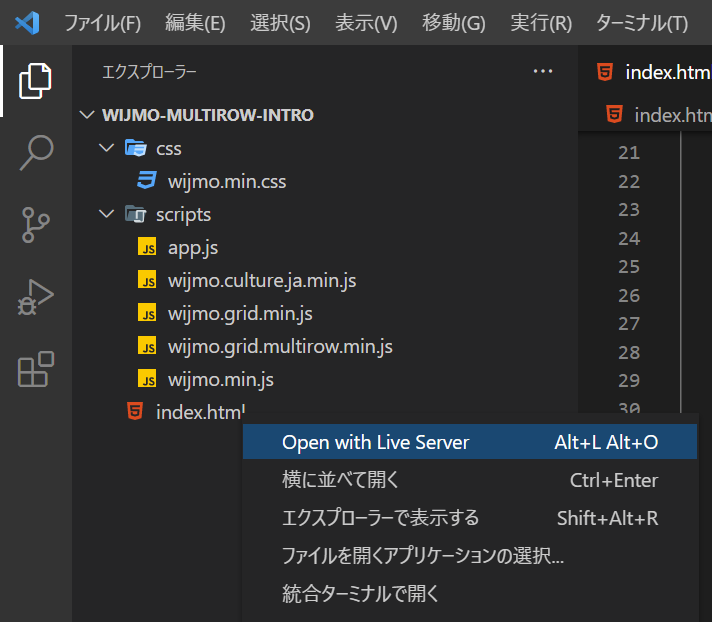
Task: Open the ファイル(F) menu
Action: pyautogui.click(x=103, y=23)
